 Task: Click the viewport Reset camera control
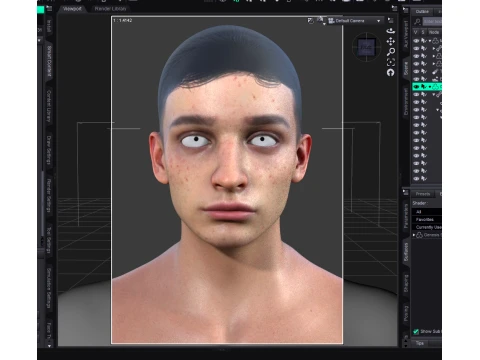tap(391, 72)
